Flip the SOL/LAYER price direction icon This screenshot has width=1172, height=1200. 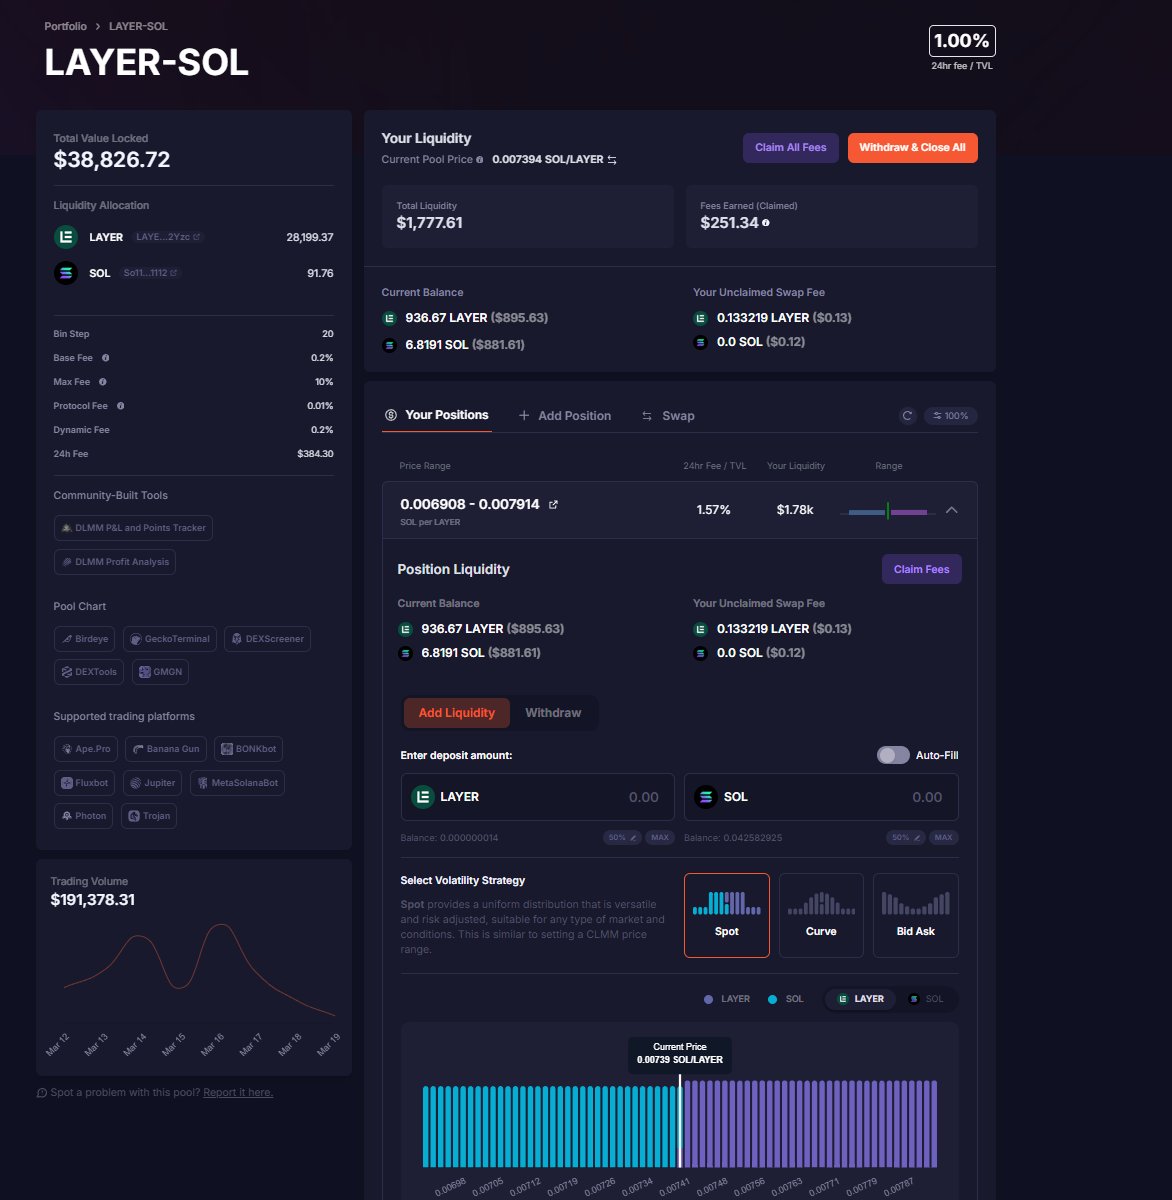(612, 160)
